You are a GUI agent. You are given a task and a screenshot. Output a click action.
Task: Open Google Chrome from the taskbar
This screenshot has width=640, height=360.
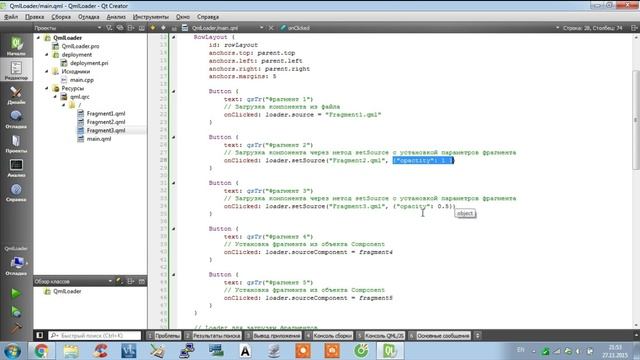pos(41,351)
